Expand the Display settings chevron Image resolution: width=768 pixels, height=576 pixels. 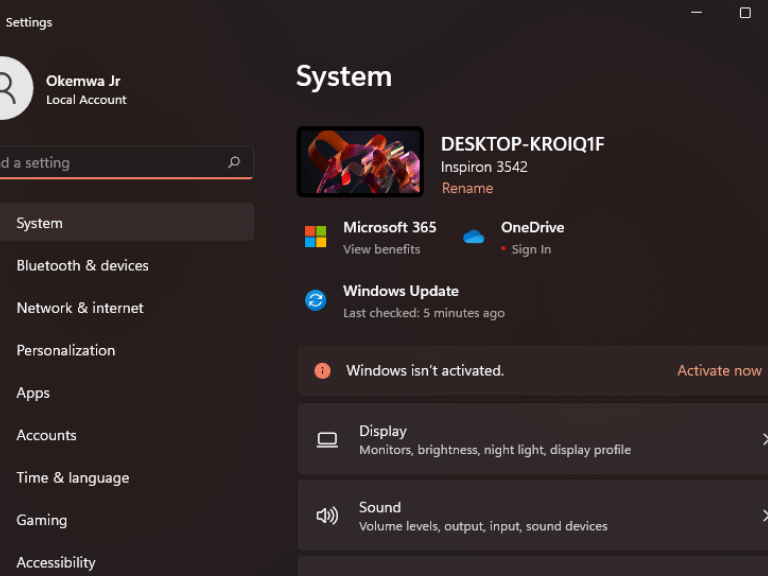coord(764,440)
